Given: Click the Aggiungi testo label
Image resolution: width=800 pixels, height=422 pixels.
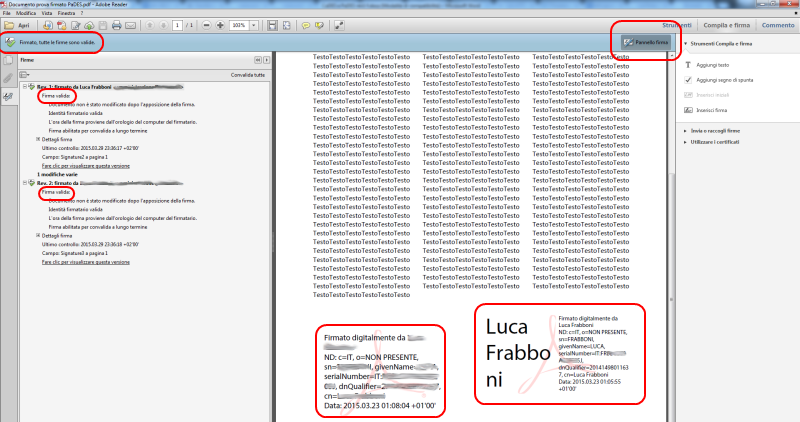Looking at the screenshot, I should point(713,65).
